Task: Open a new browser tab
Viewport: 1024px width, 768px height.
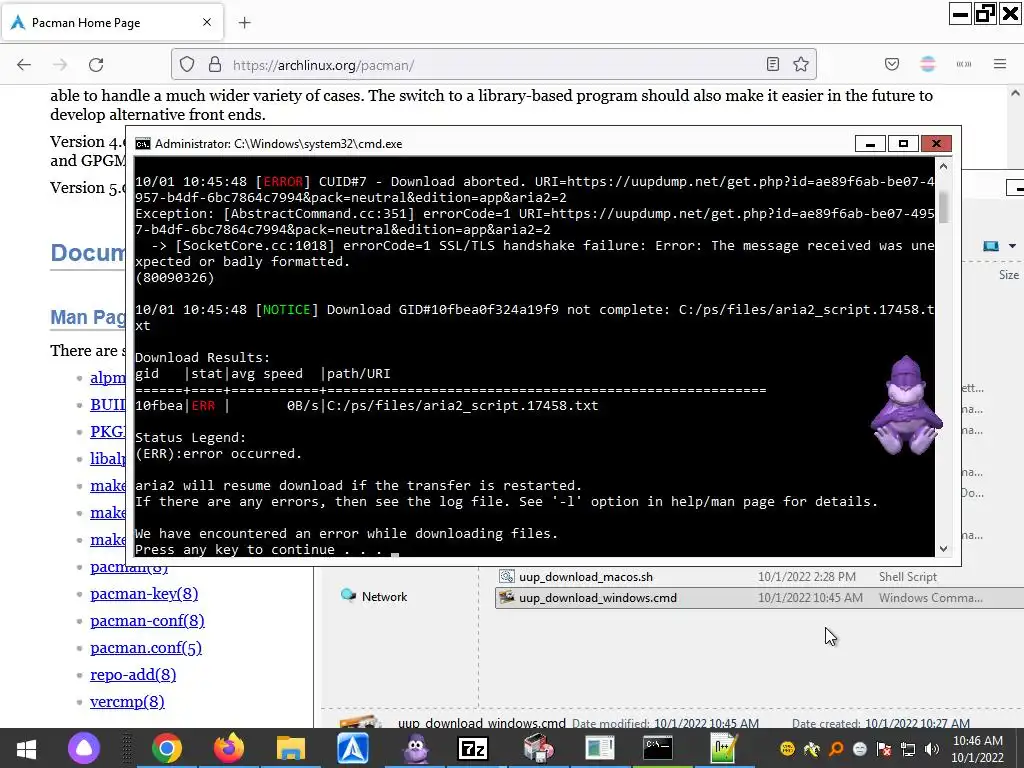Action: (244, 23)
